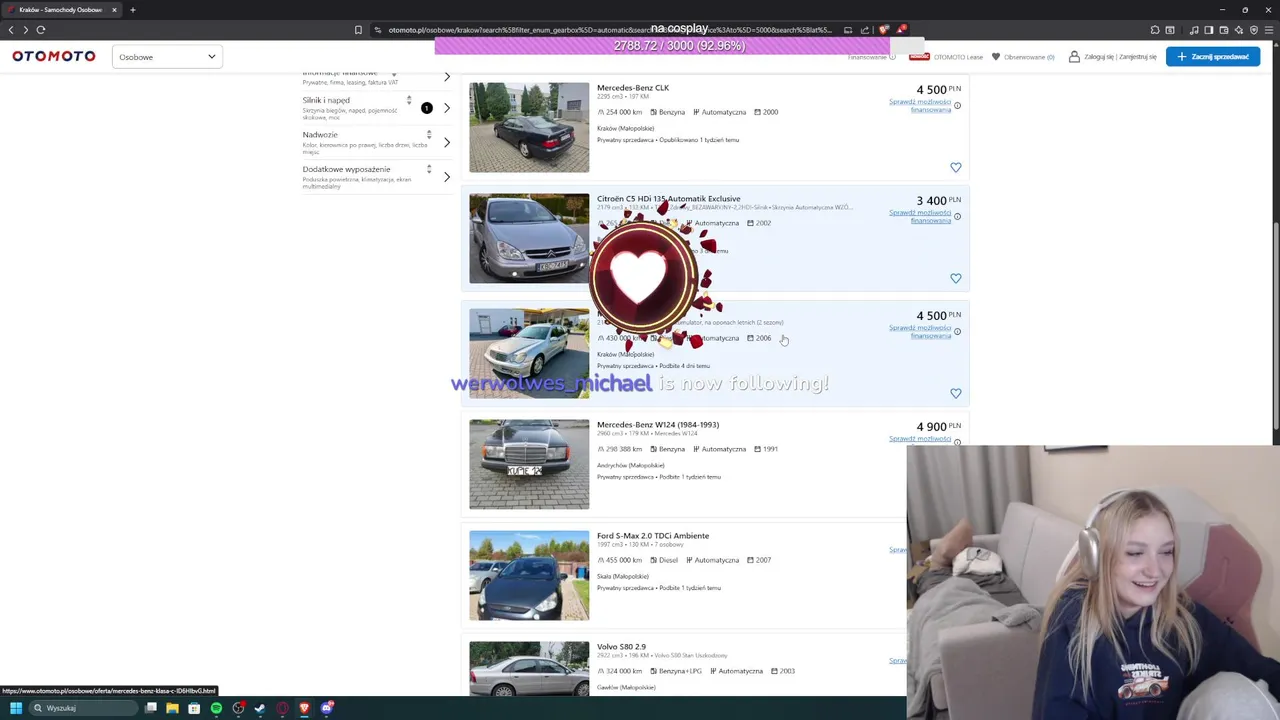This screenshot has width=1280, height=720.
Task: Open the Brave Shields icon in the address bar
Action: [x=884, y=30]
